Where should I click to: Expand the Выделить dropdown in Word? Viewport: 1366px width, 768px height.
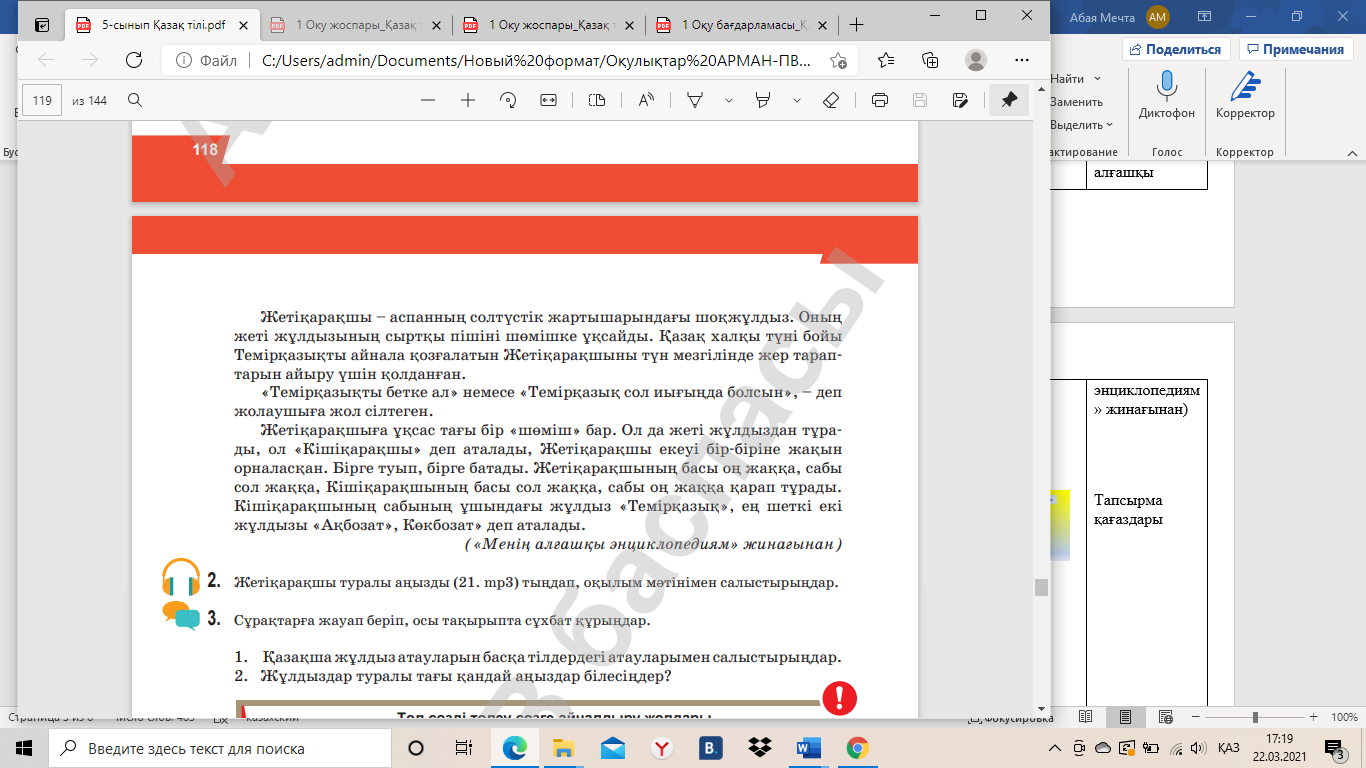coord(1109,125)
